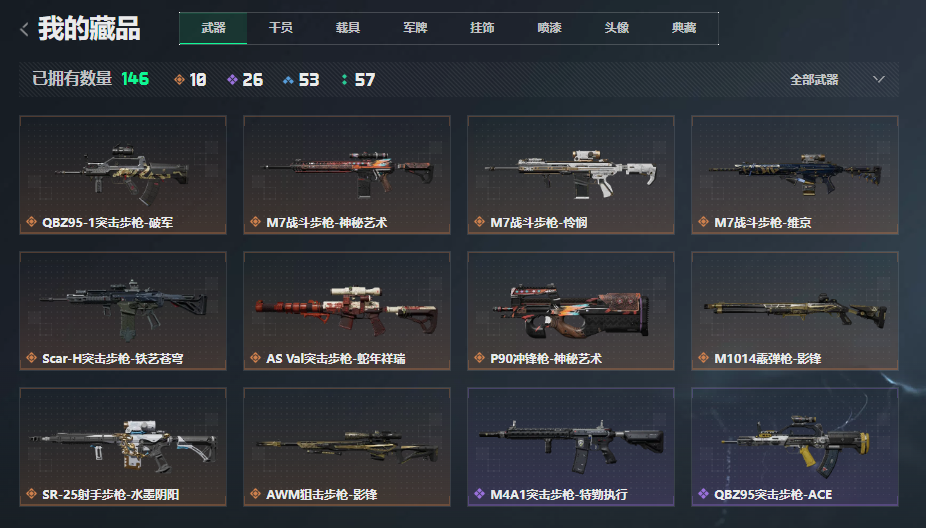Screen dimensions: 926x528
Task: Open the 挂饰 tab
Action: [482, 28]
